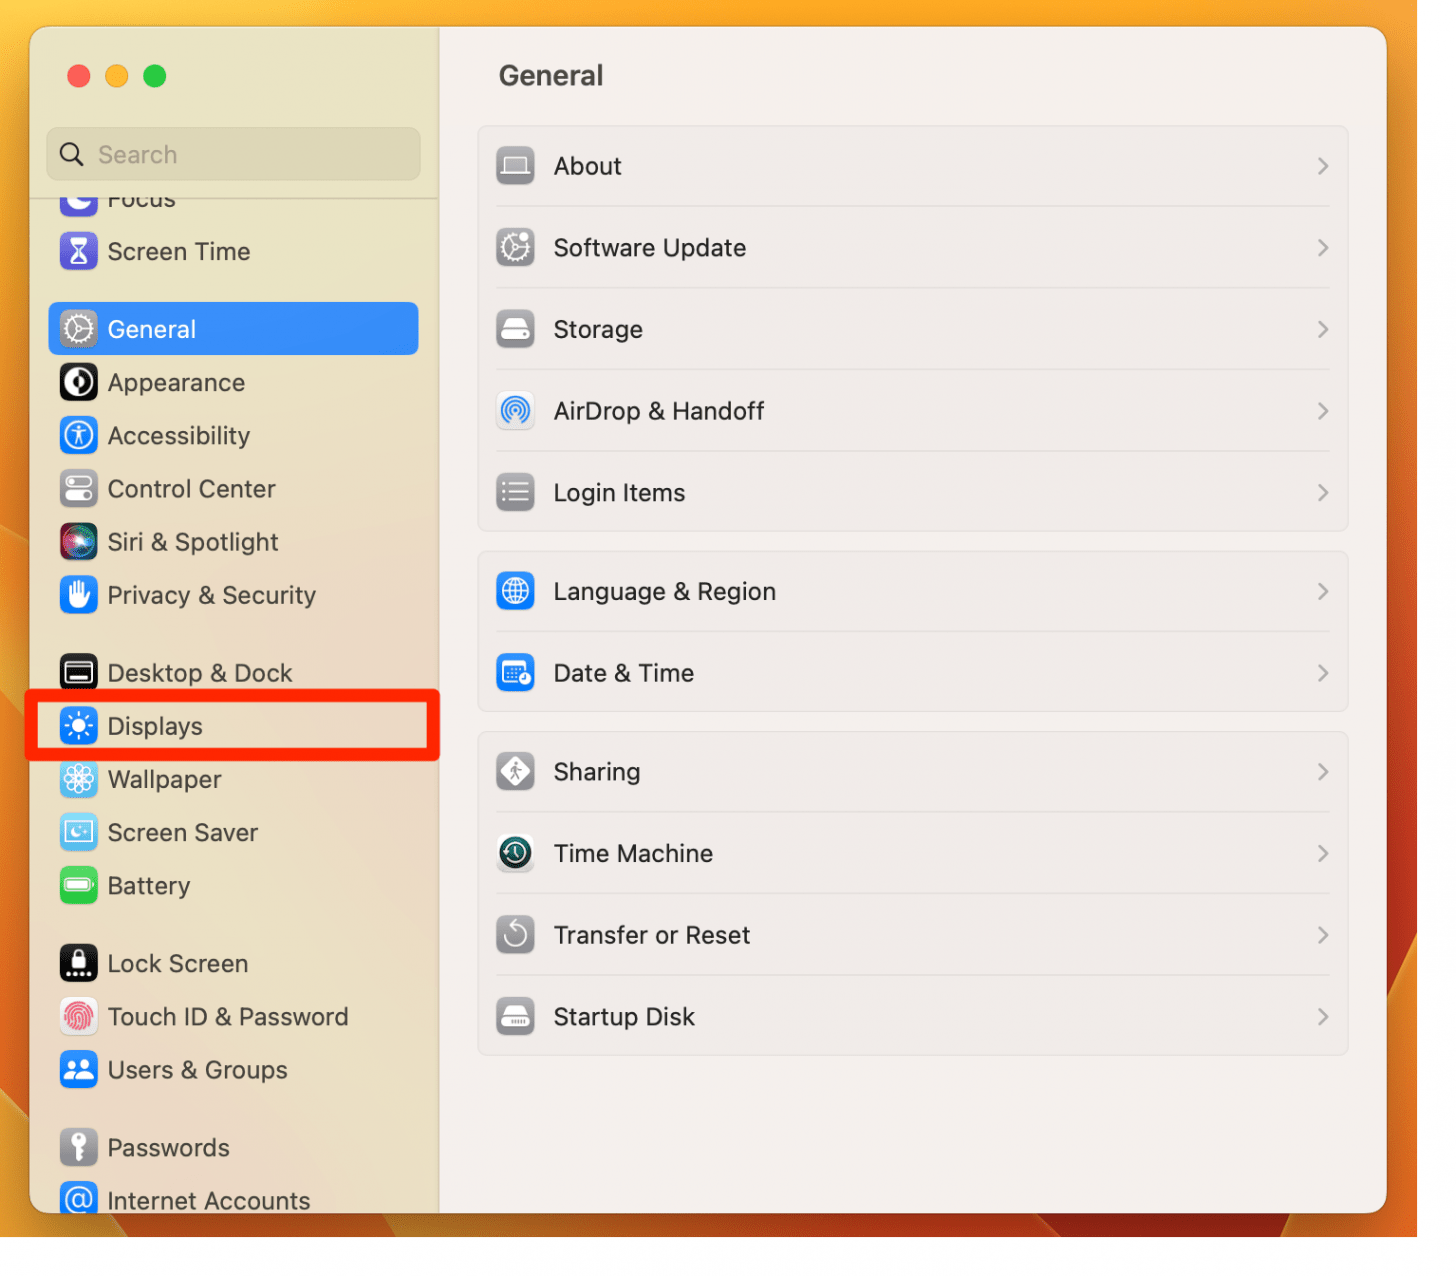Click the Time Machine clock icon
Image resolution: width=1456 pixels, height=1276 pixels.
pos(515,853)
